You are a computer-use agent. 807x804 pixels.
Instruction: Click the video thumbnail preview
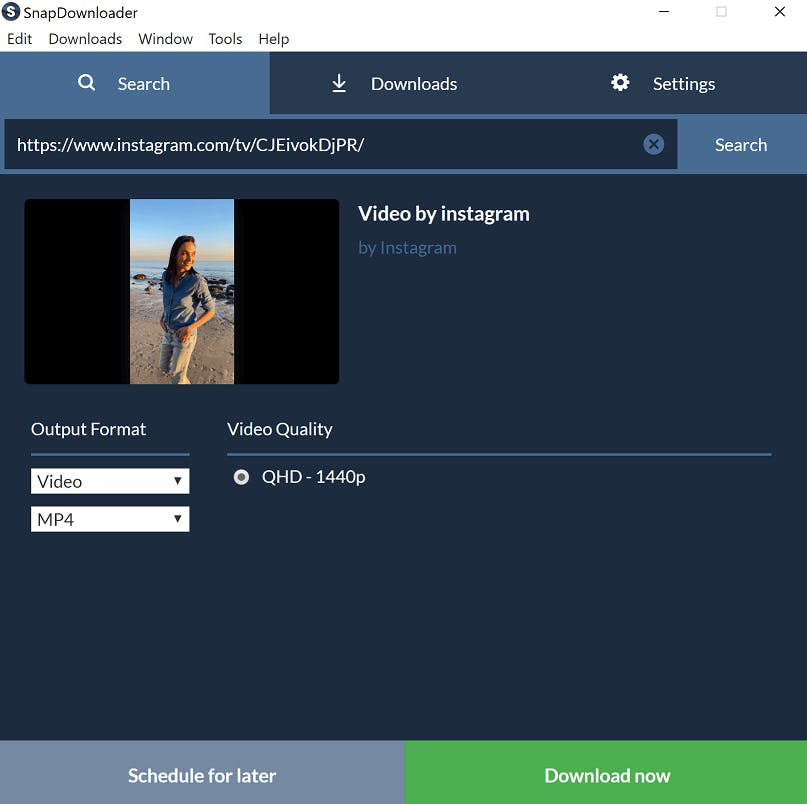(182, 291)
